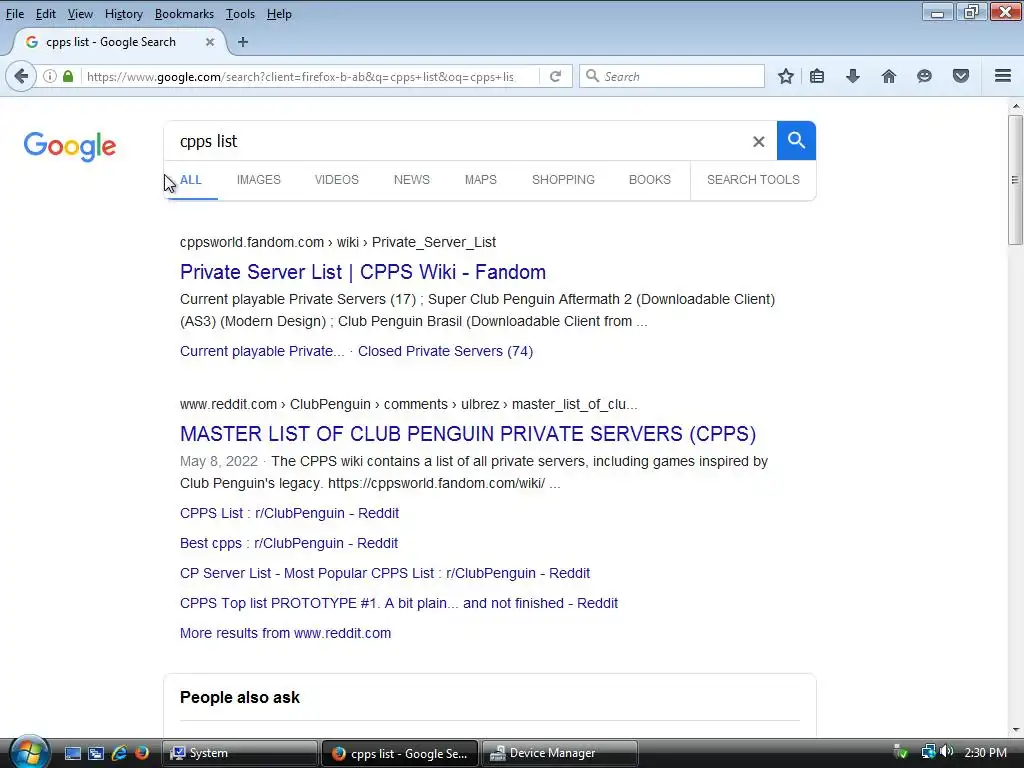Switch to MAPS results tab
The height and width of the screenshot is (768, 1024).
481,180
